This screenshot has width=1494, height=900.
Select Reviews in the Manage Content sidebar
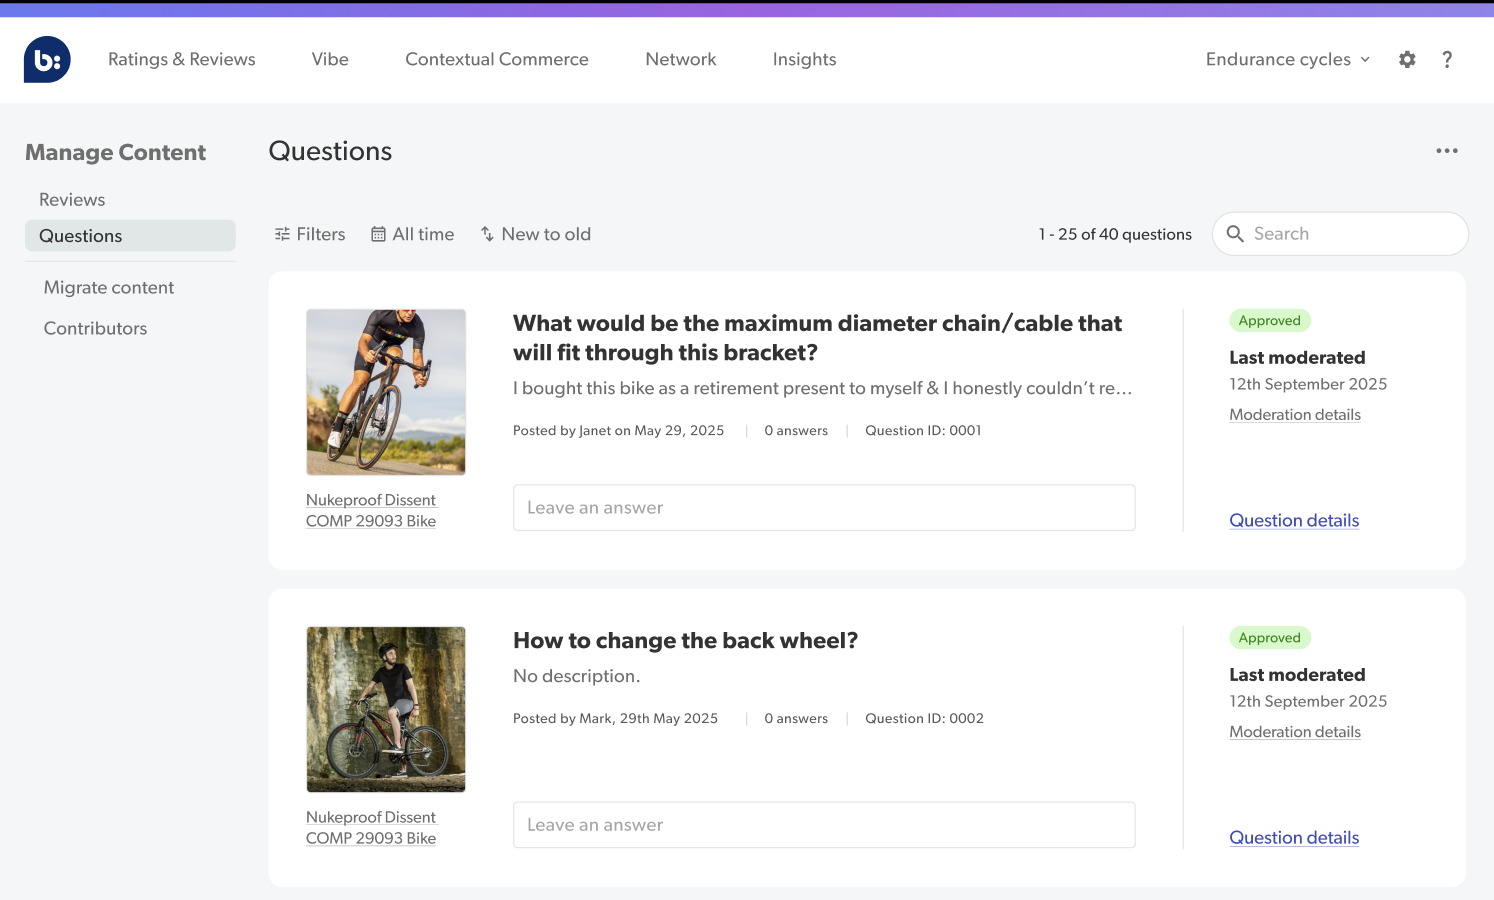[72, 199]
